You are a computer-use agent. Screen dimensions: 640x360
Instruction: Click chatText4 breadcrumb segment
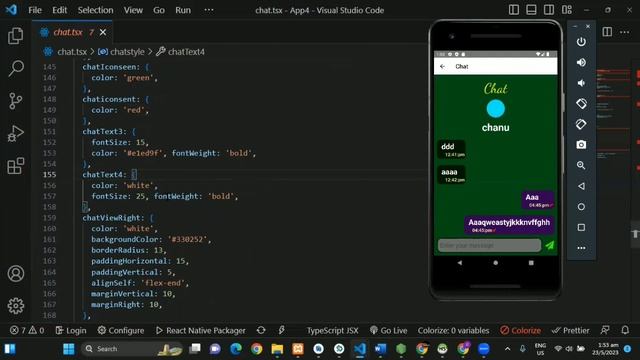click(x=186, y=52)
